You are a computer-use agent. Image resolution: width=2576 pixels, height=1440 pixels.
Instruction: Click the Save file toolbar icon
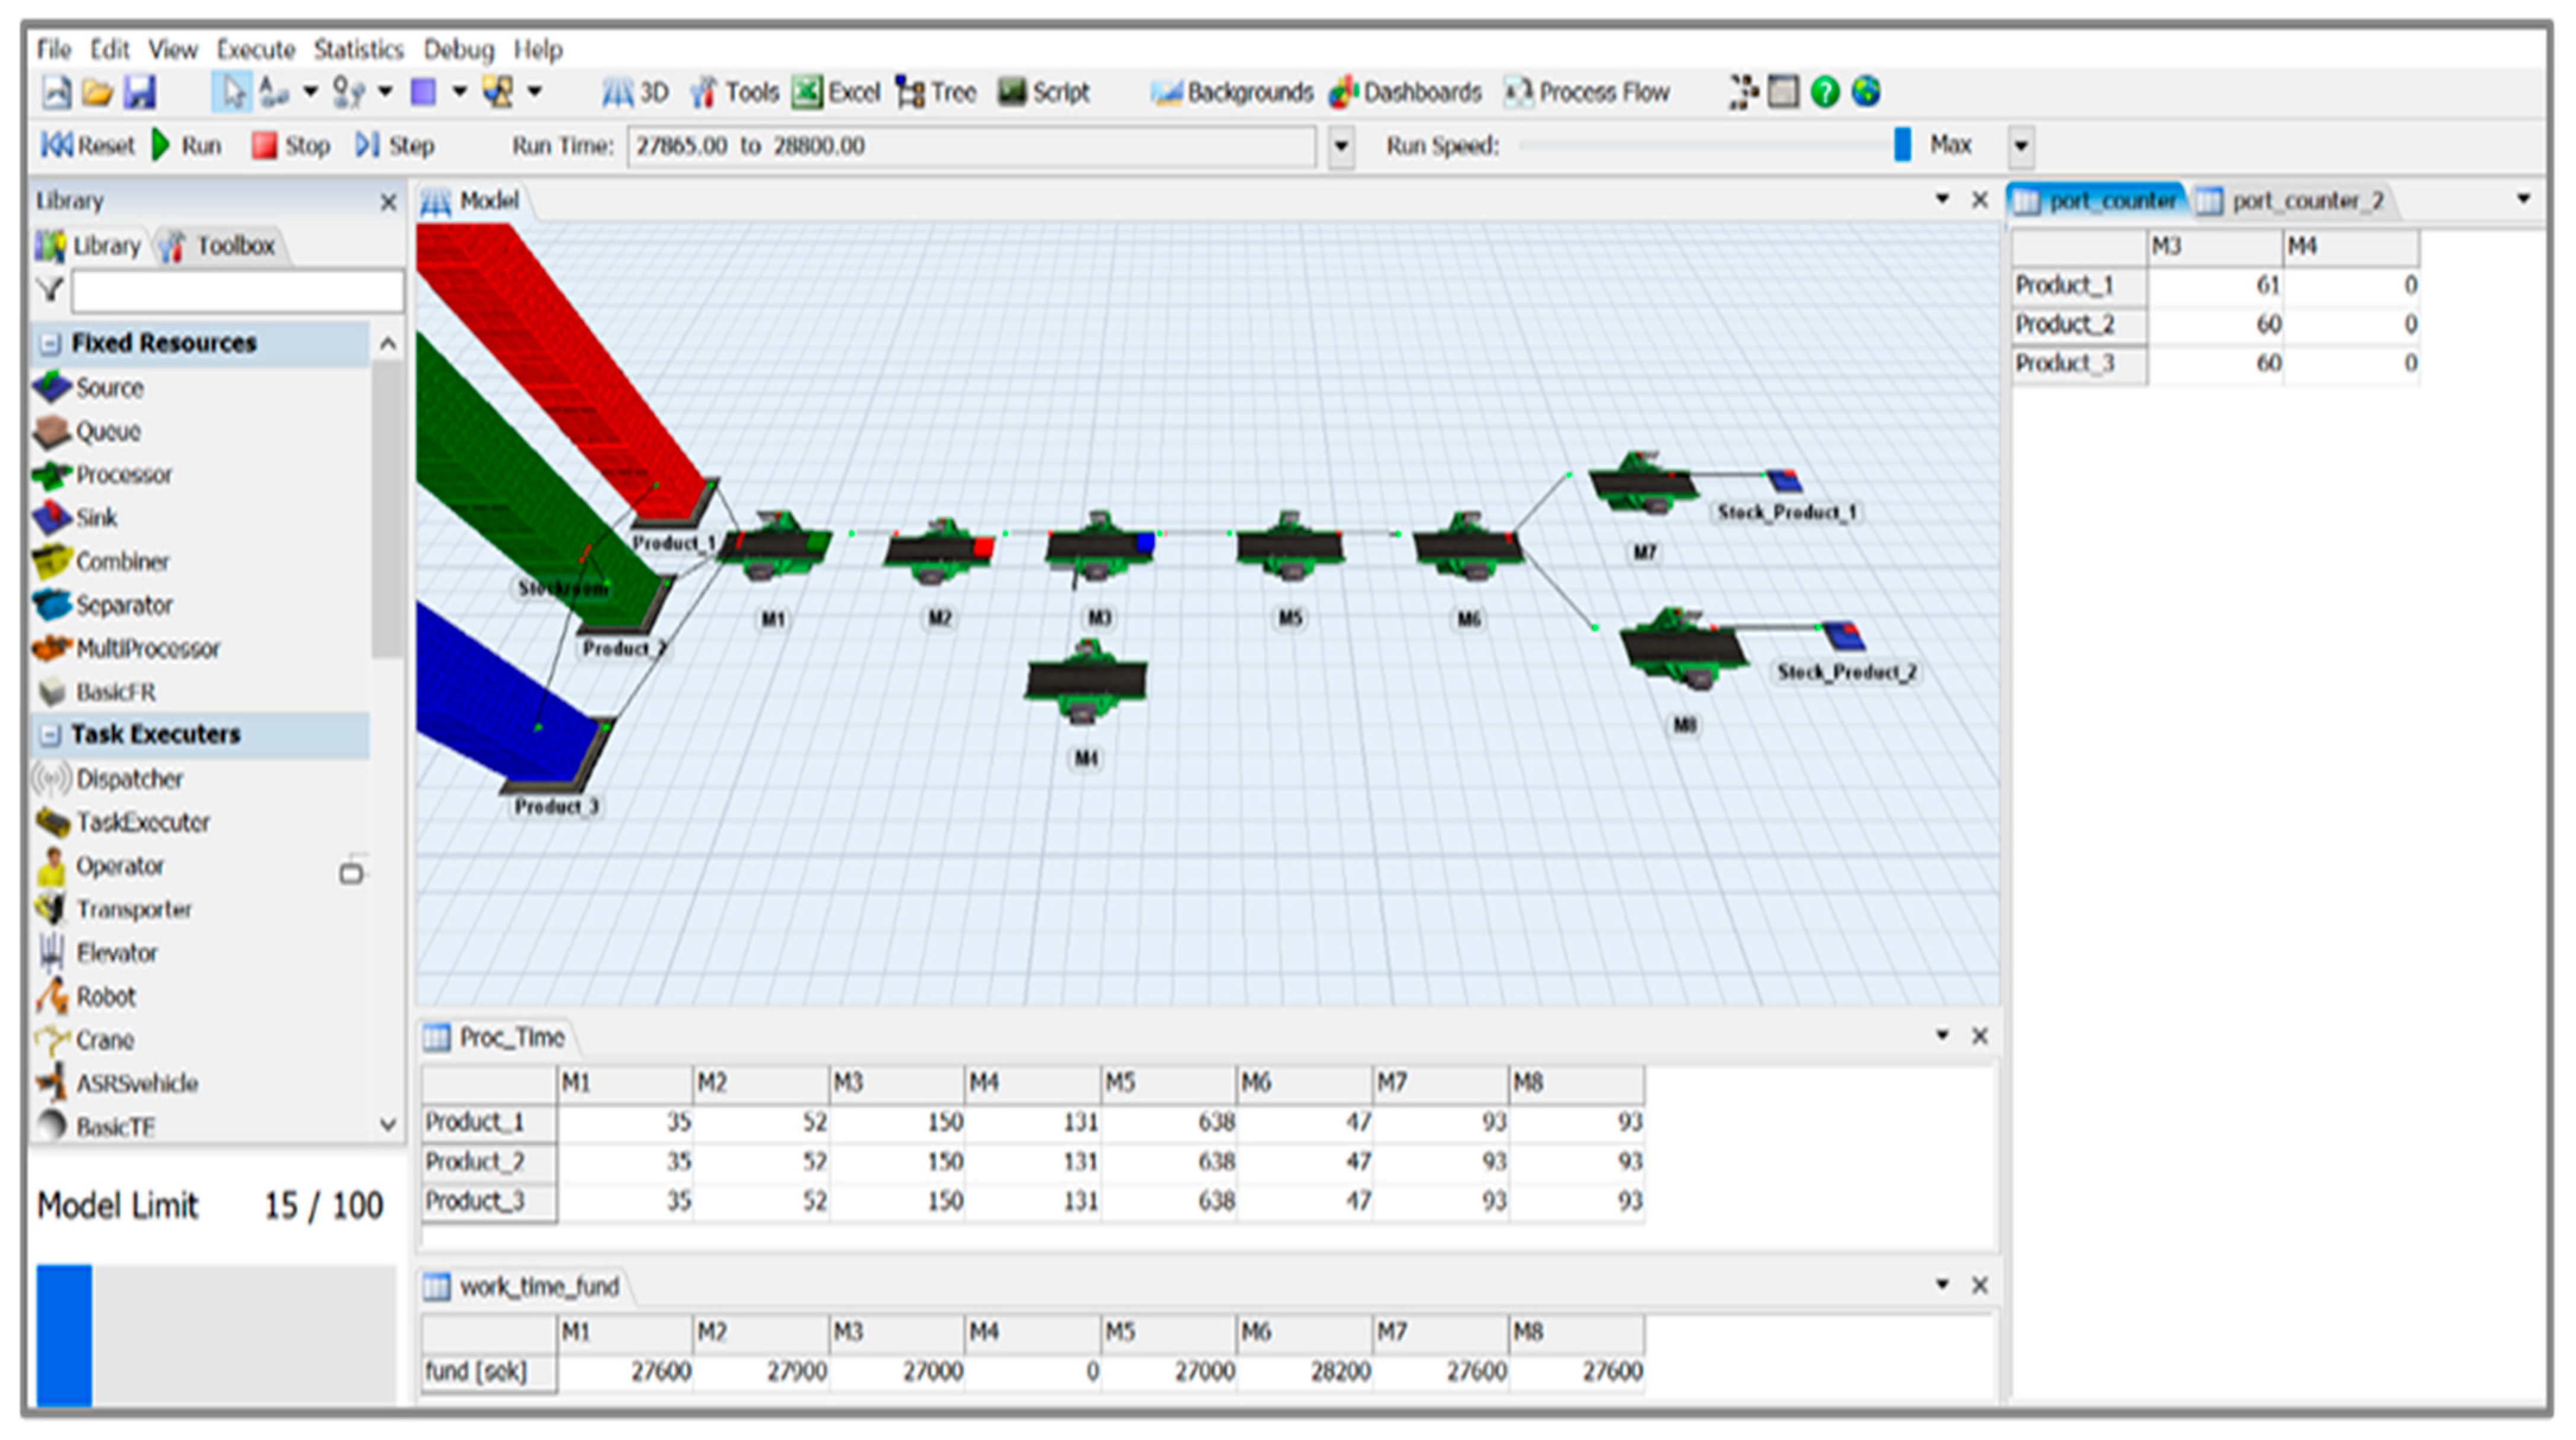coord(139,92)
